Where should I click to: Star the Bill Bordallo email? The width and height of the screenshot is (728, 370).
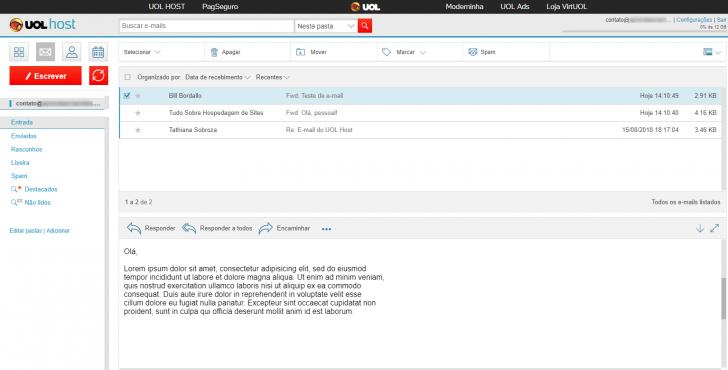137,96
